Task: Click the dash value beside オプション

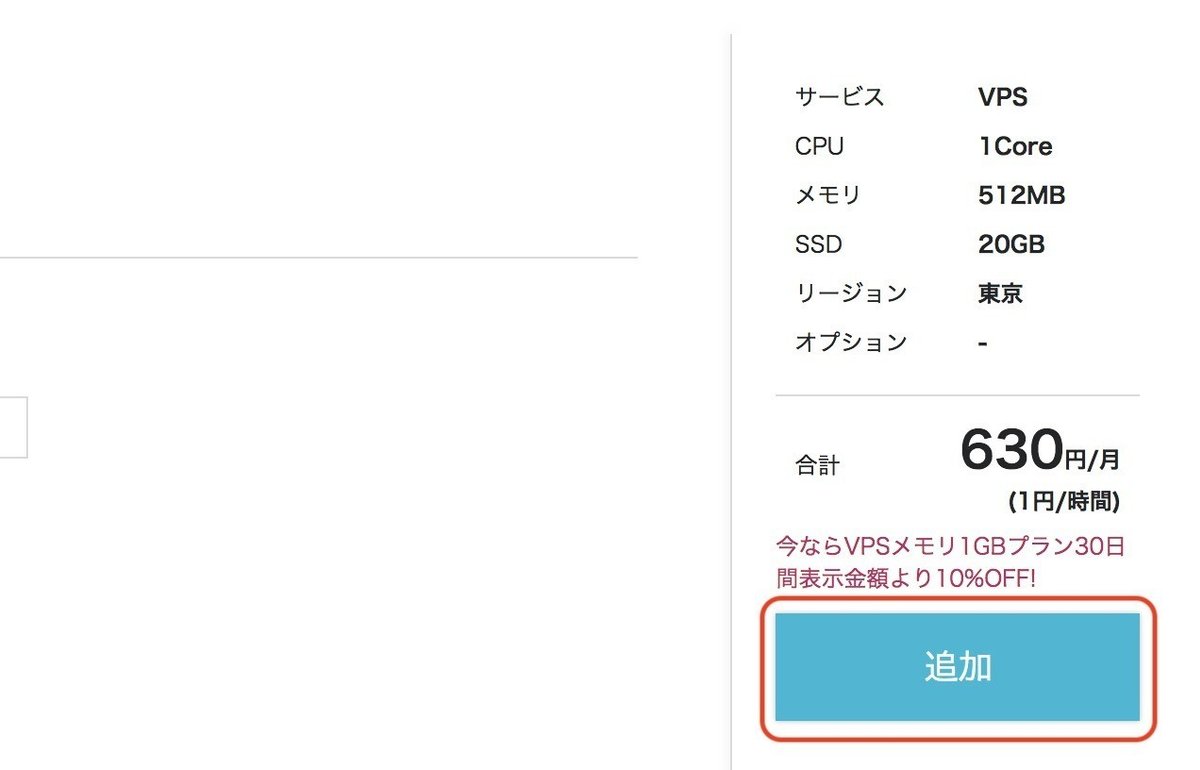Action: tap(983, 343)
